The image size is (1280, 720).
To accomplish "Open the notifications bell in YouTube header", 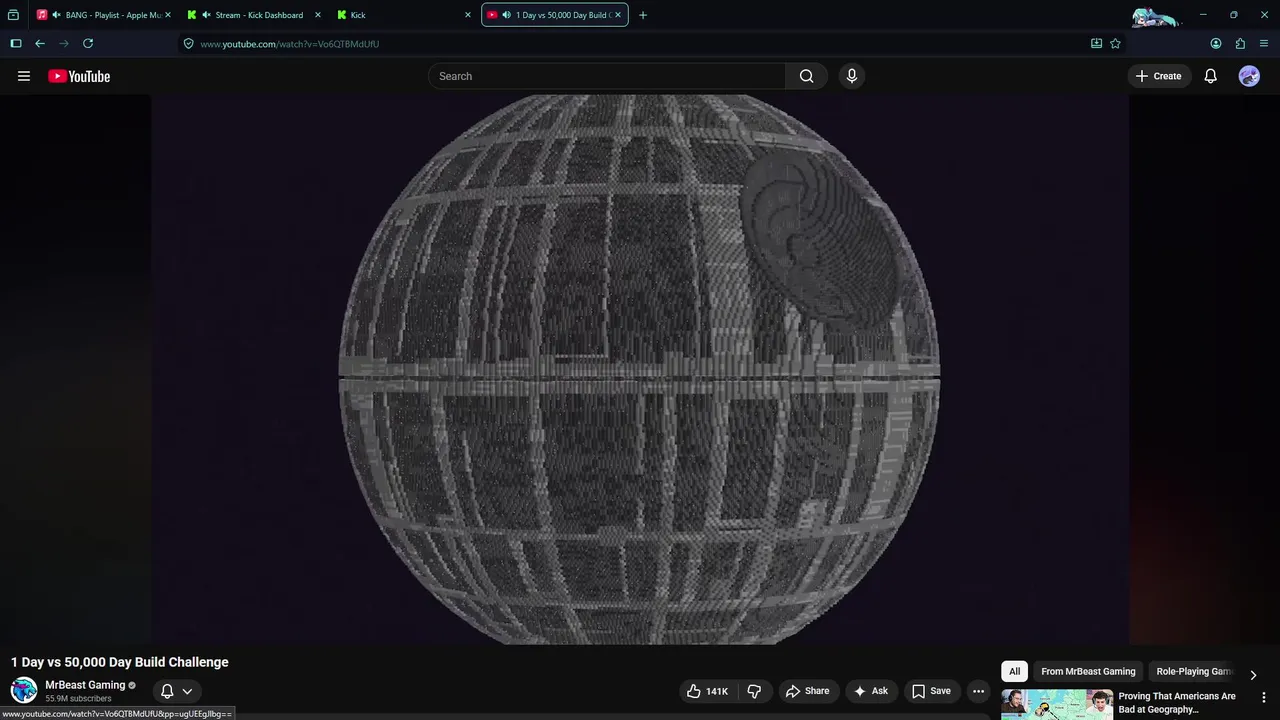I will coord(1210,76).
